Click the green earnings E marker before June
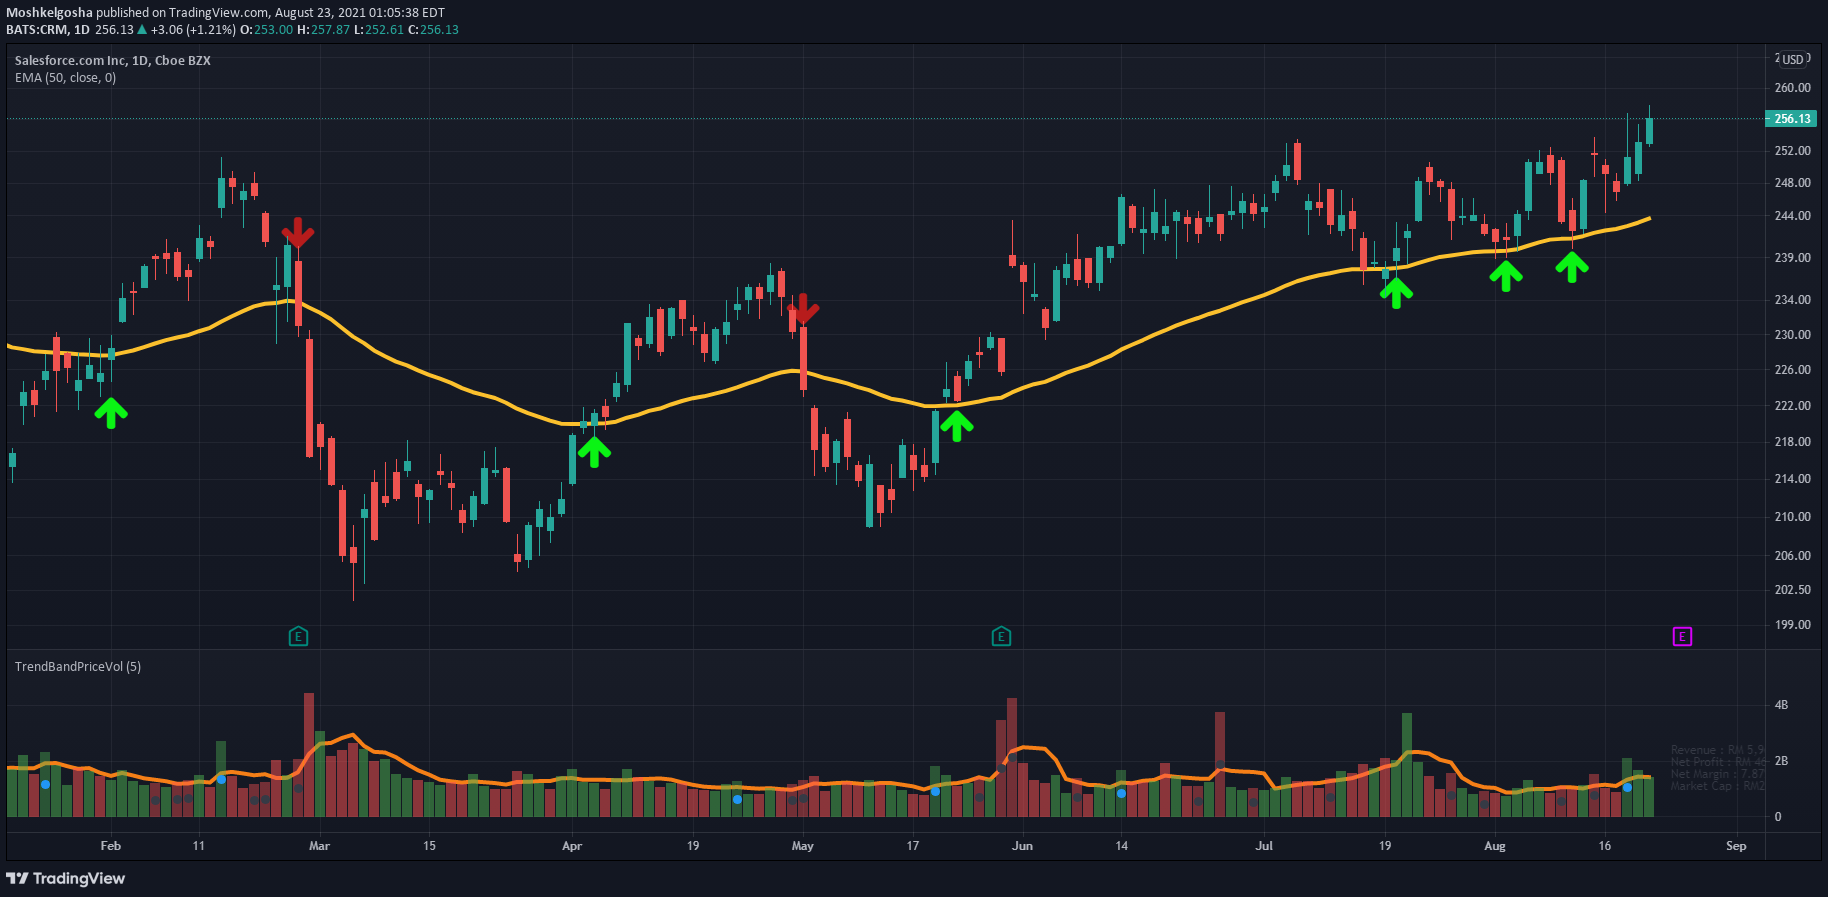The width and height of the screenshot is (1828, 897). pyautogui.click(x=1001, y=636)
